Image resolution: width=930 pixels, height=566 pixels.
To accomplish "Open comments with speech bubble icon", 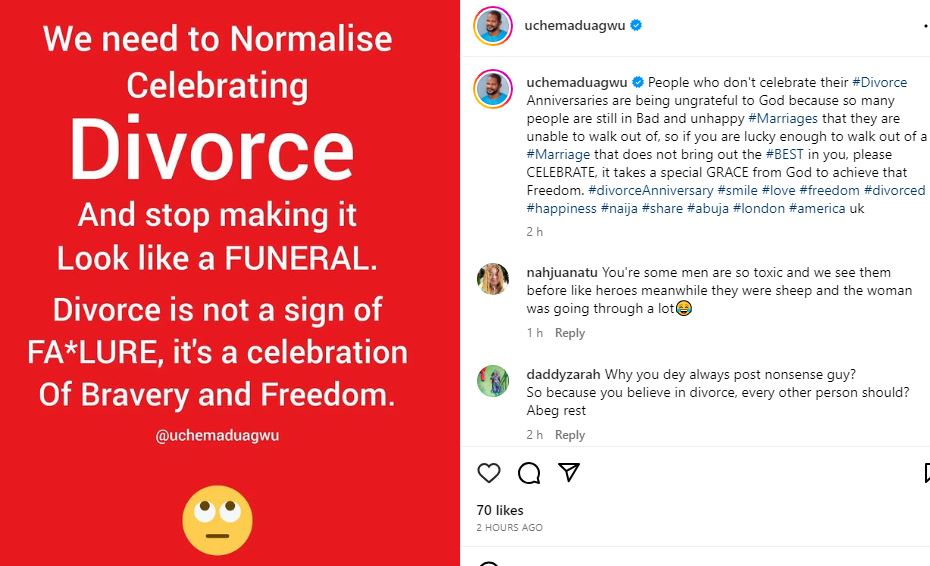I will tap(529, 473).
